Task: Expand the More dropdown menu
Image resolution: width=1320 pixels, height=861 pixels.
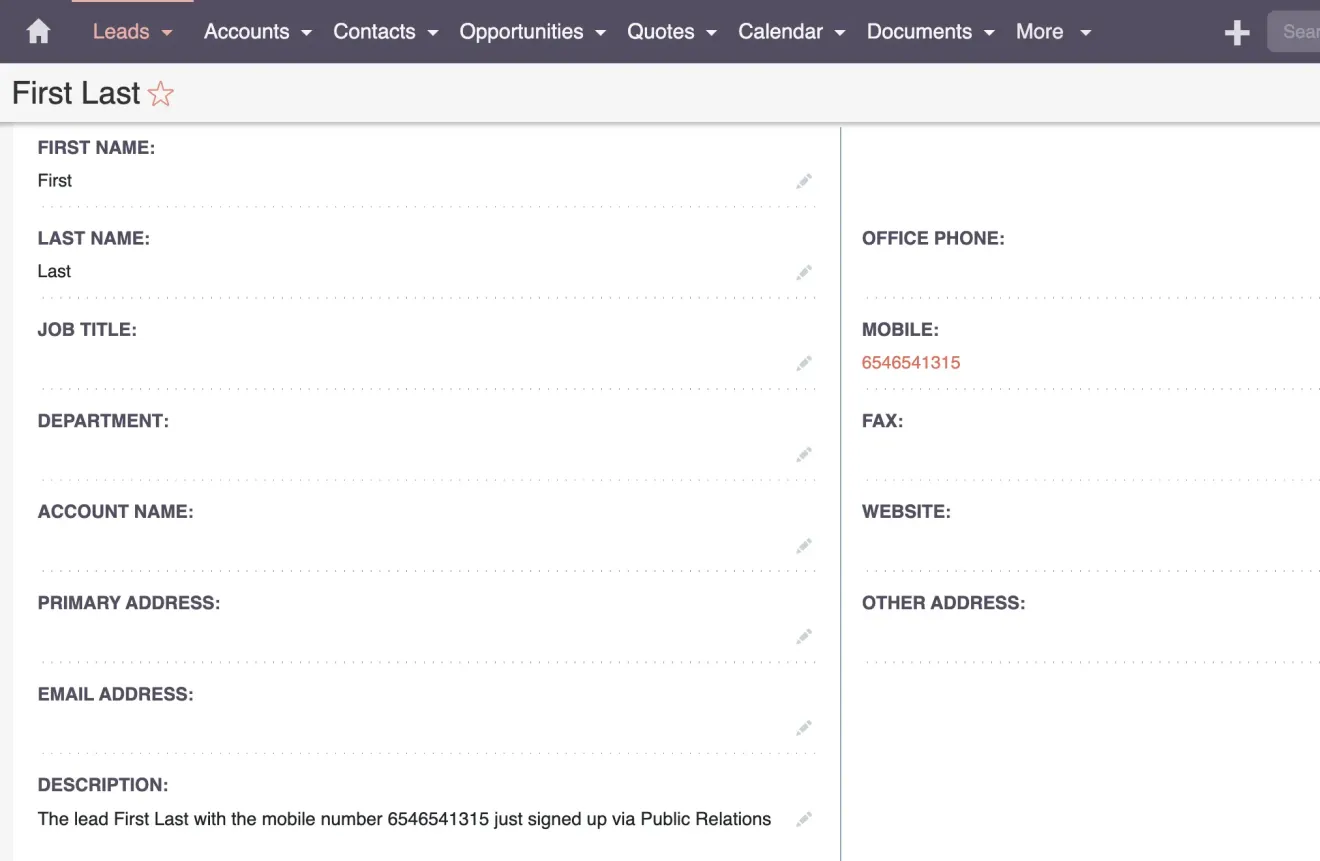Action: [1086, 31]
